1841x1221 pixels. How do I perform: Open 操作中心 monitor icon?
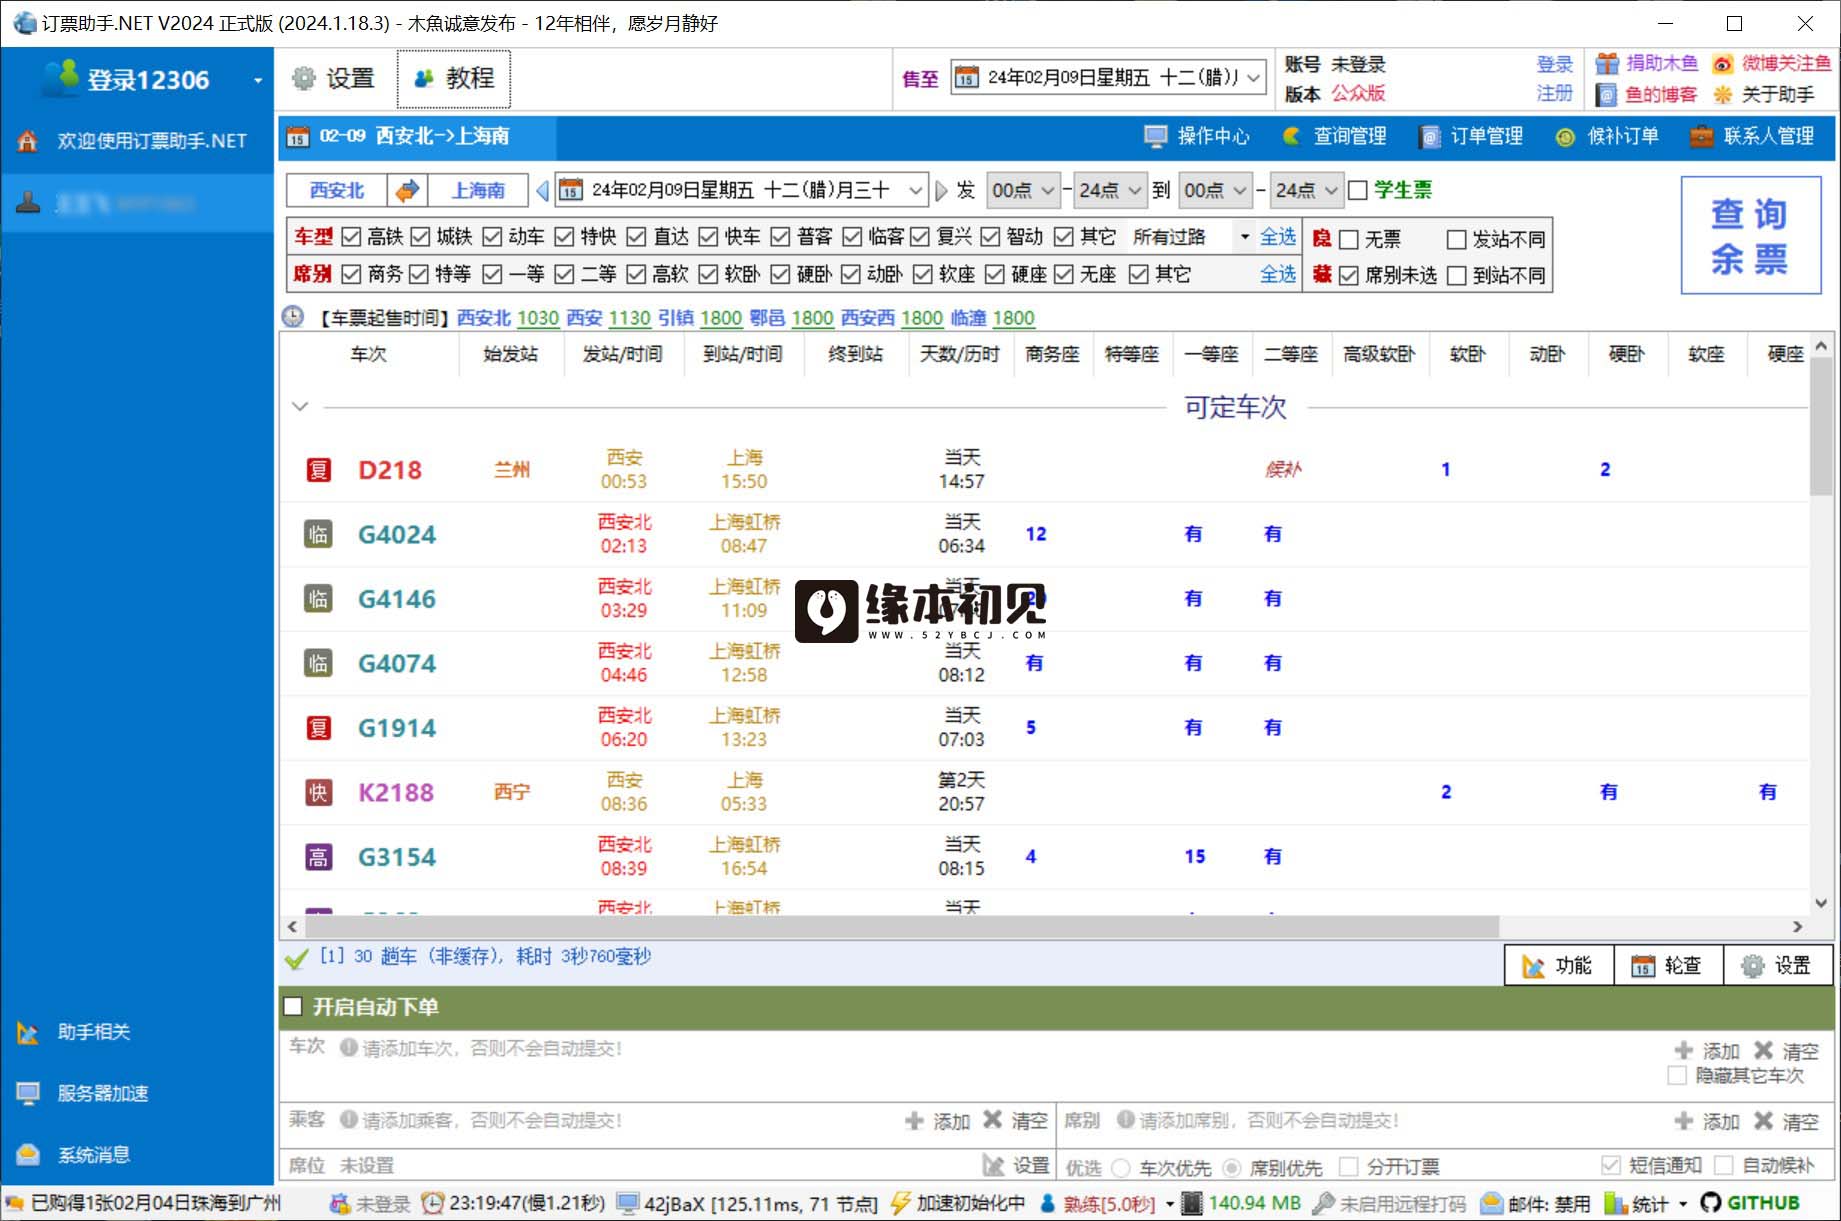(1156, 136)
